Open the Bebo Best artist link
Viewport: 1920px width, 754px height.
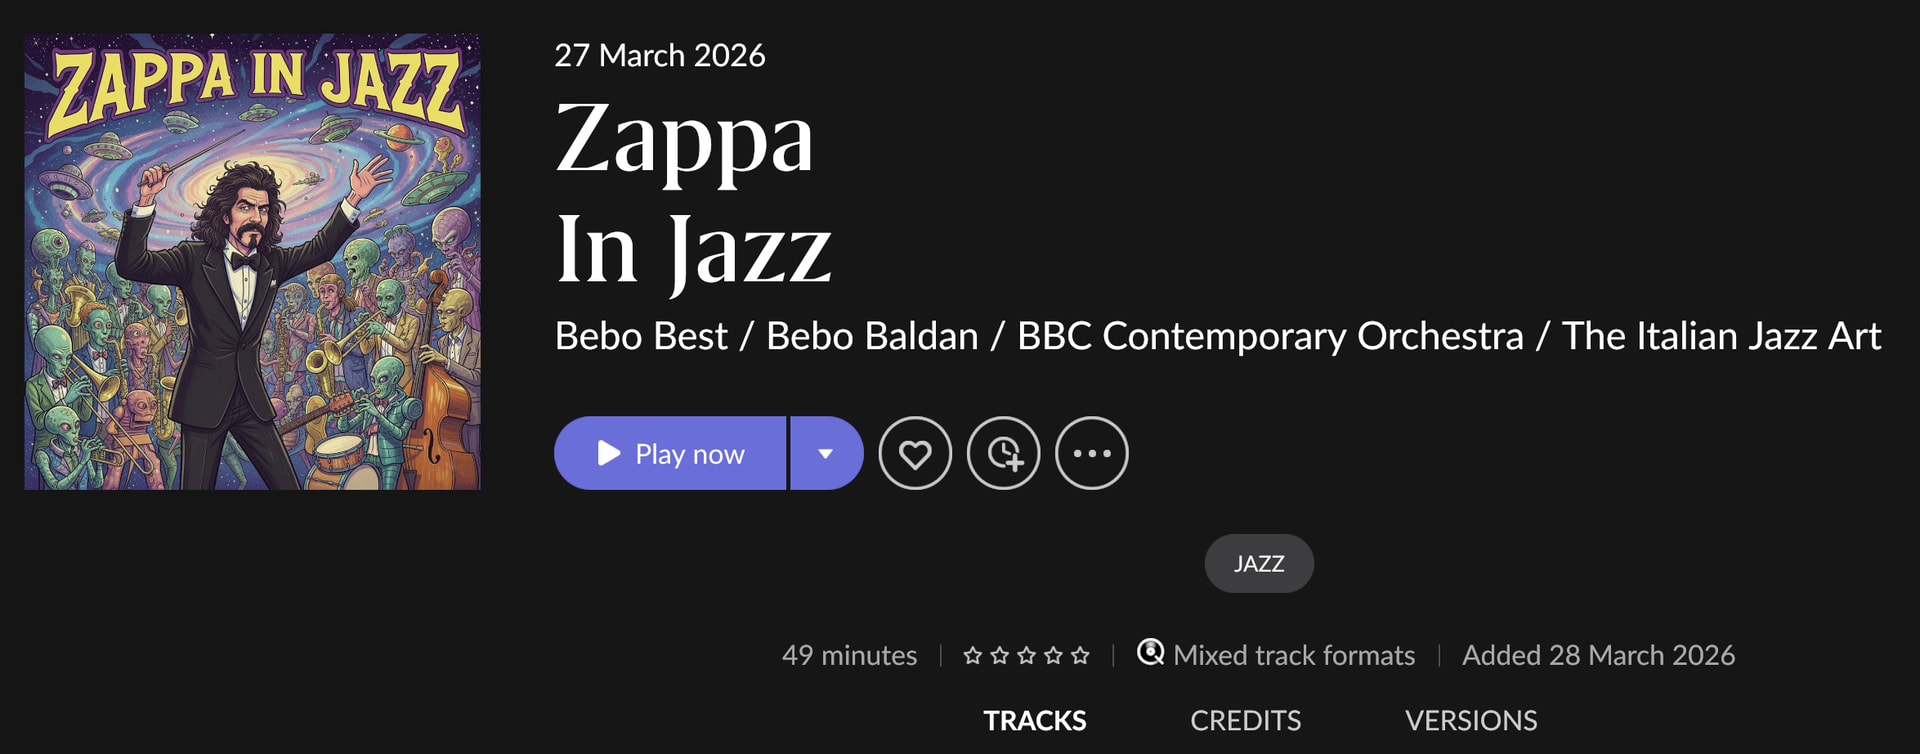641,337
